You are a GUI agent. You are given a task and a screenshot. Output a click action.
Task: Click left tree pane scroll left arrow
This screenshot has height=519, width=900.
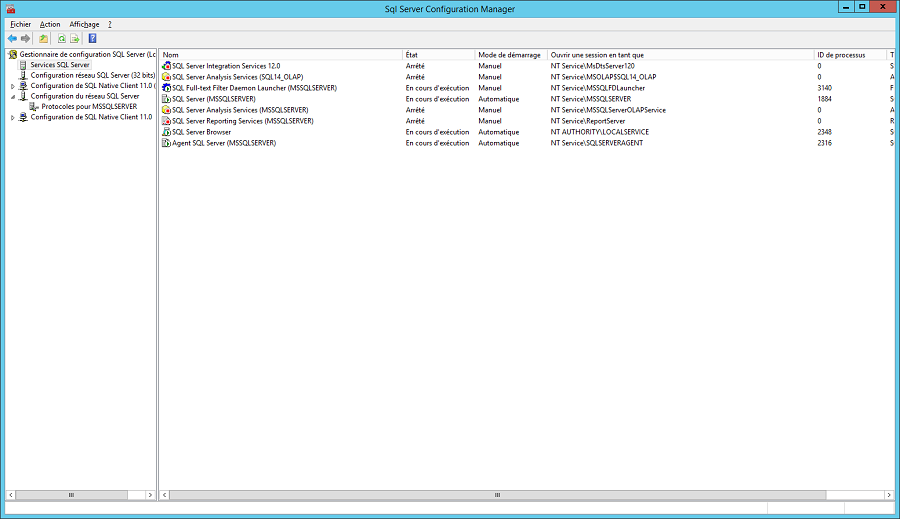(11, 495)
